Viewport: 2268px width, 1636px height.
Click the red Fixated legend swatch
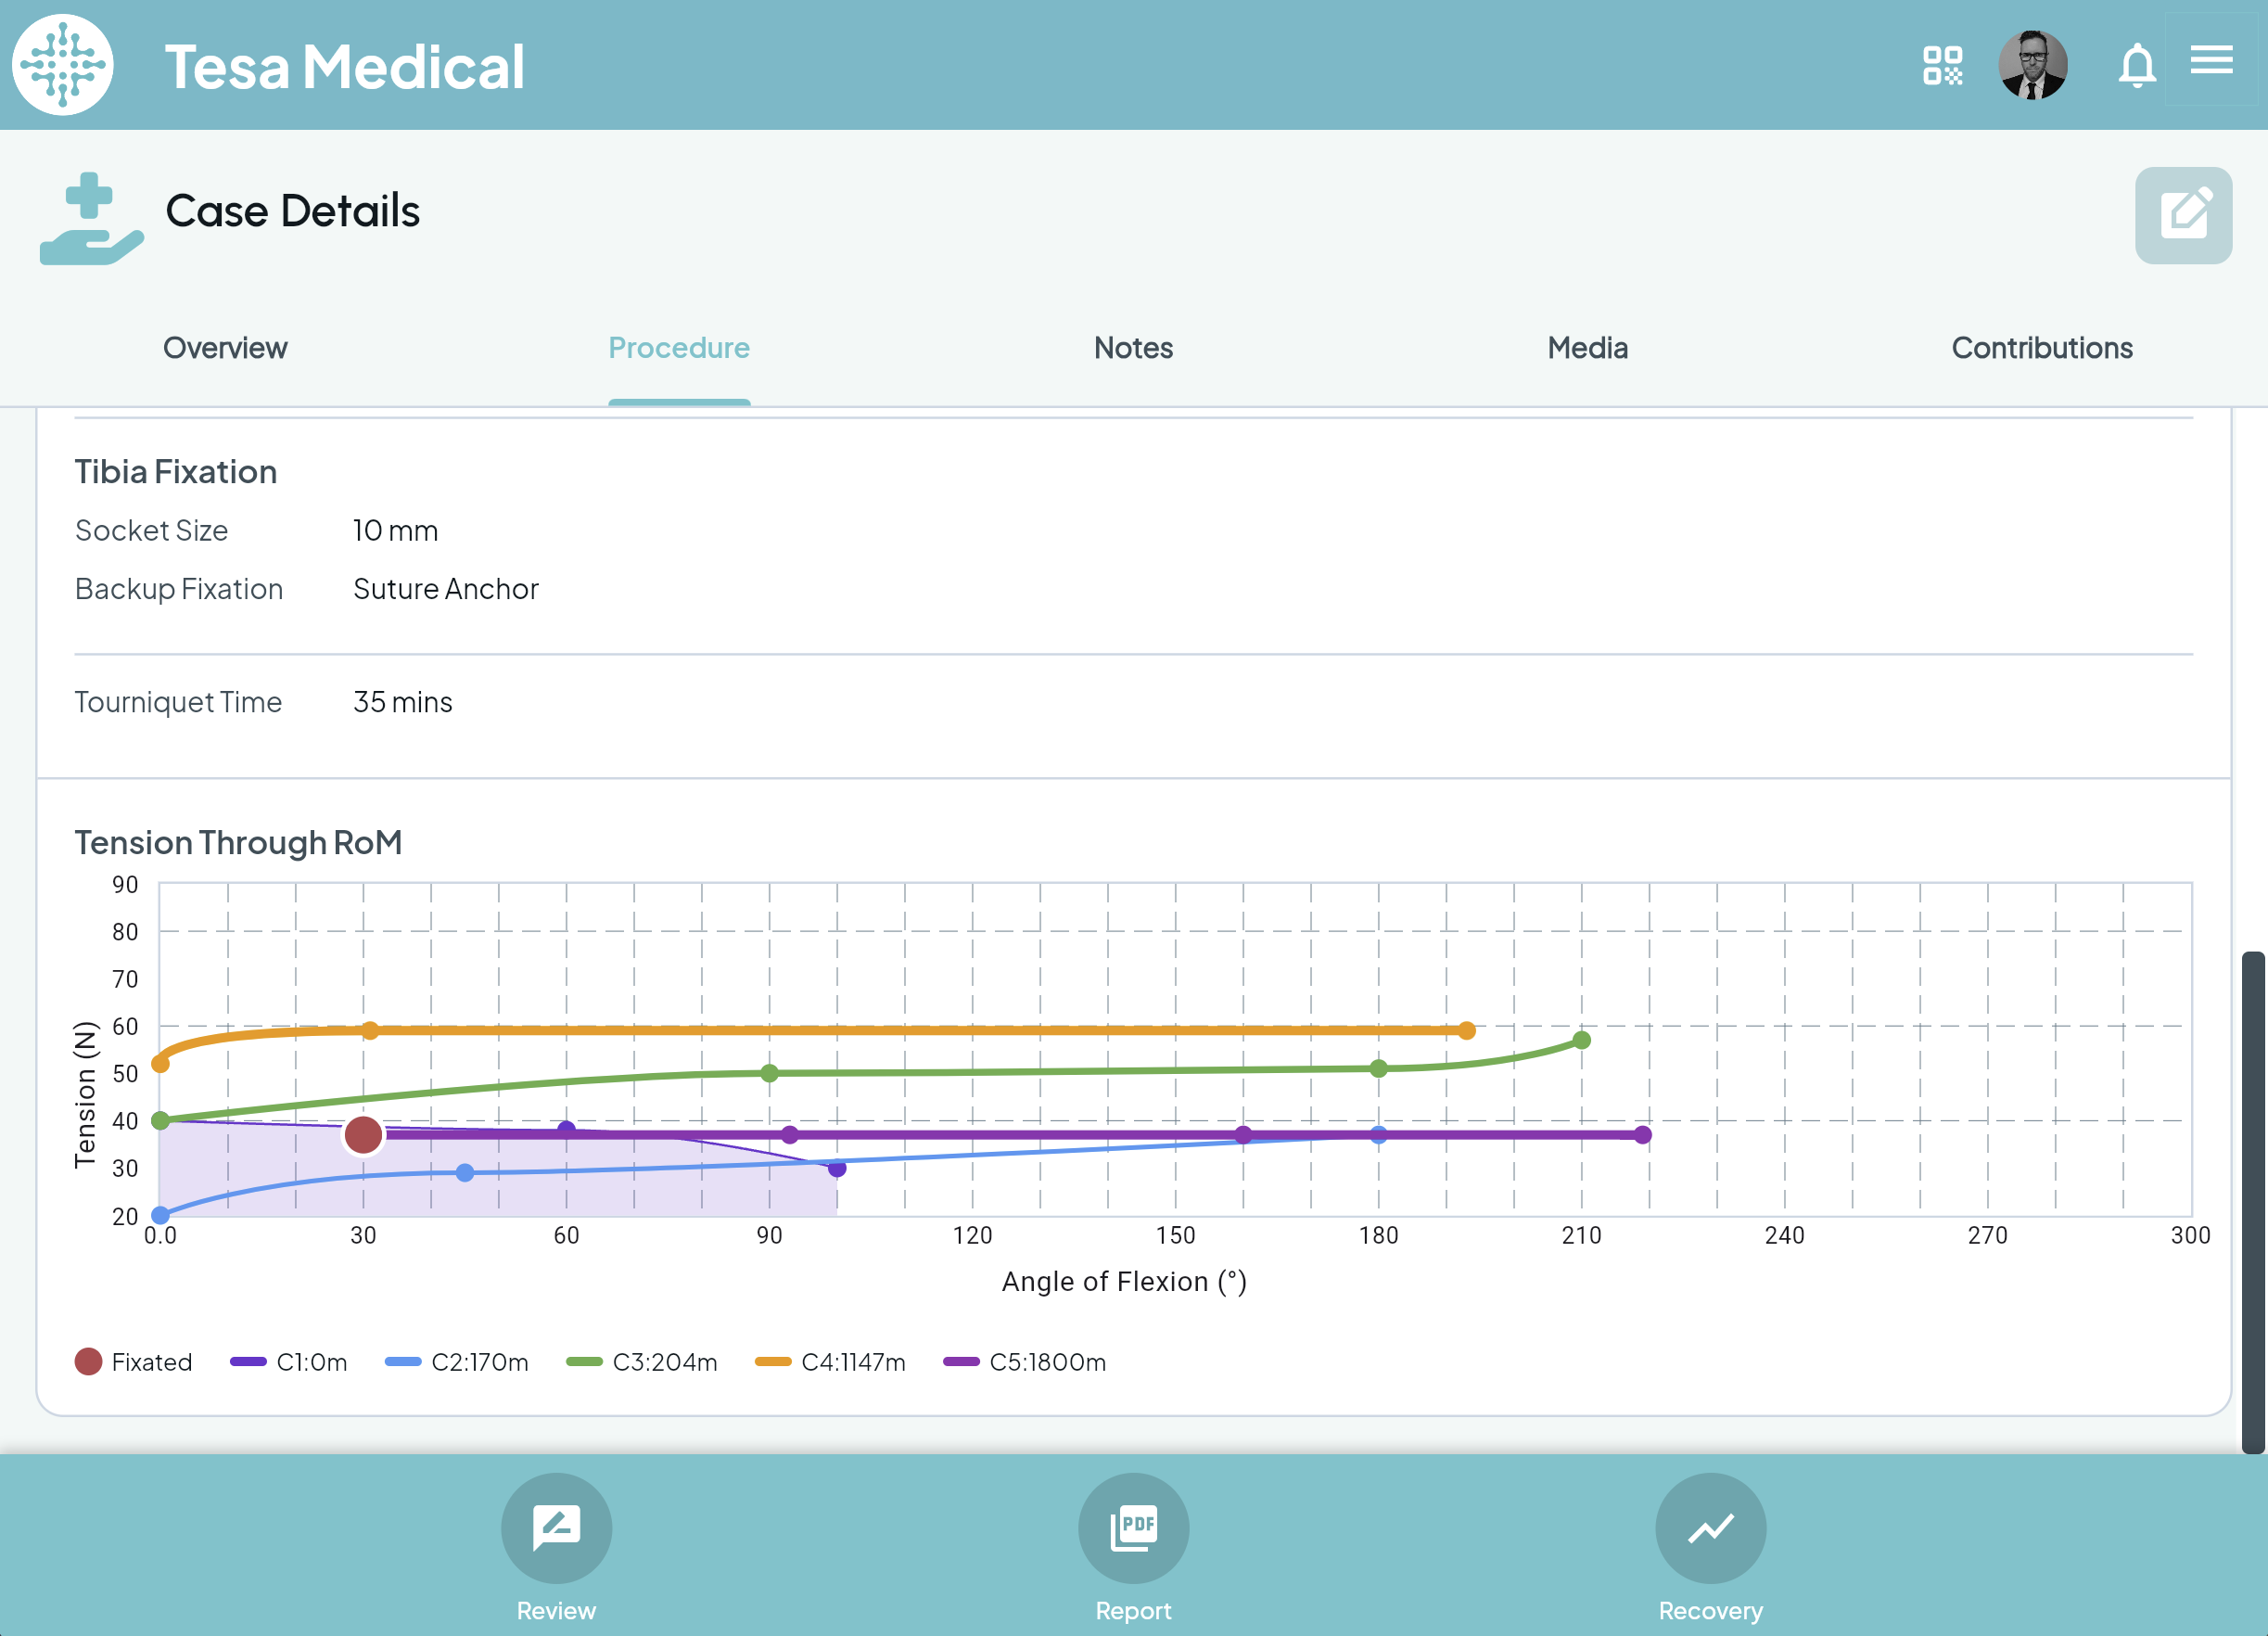coord(88,1362)
